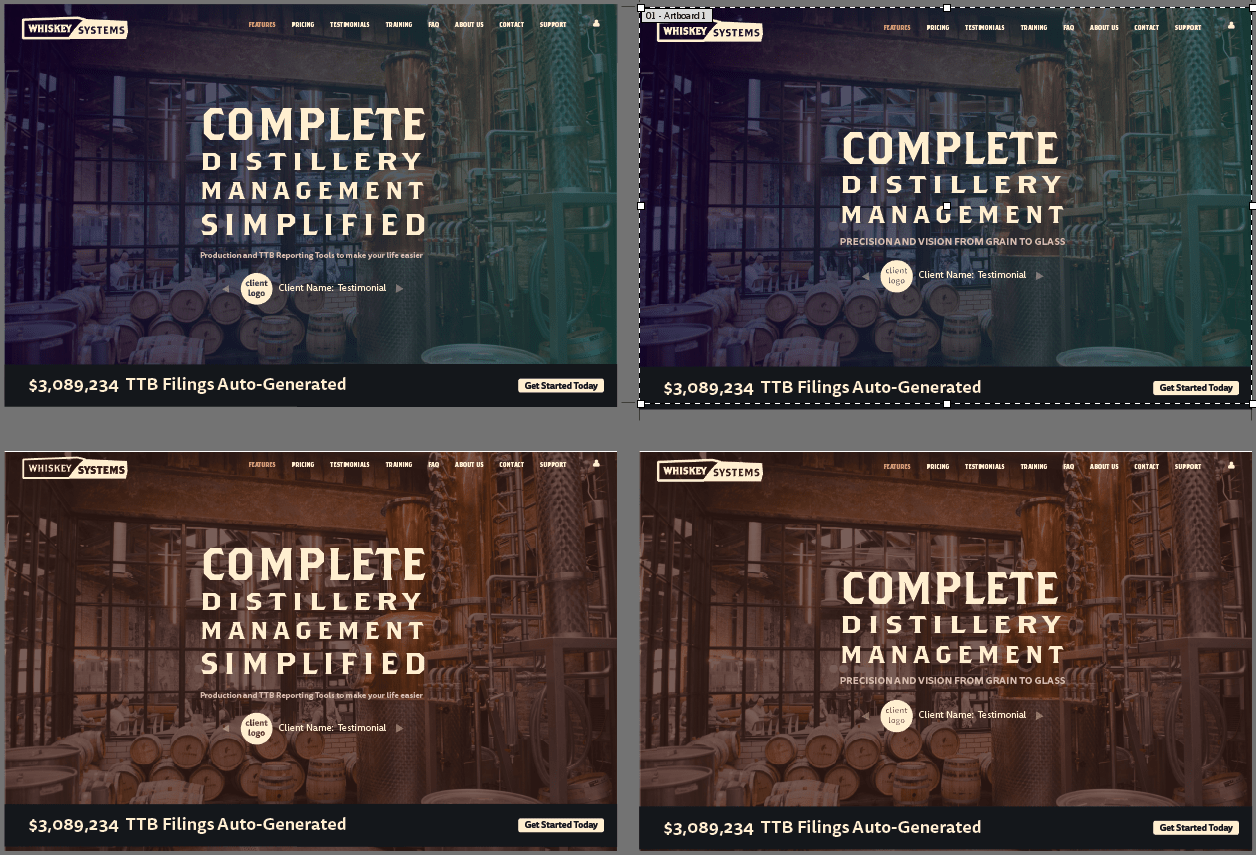Select the client logo circle in the teal SIMPLIFIED artboard

tap(257, 289)
